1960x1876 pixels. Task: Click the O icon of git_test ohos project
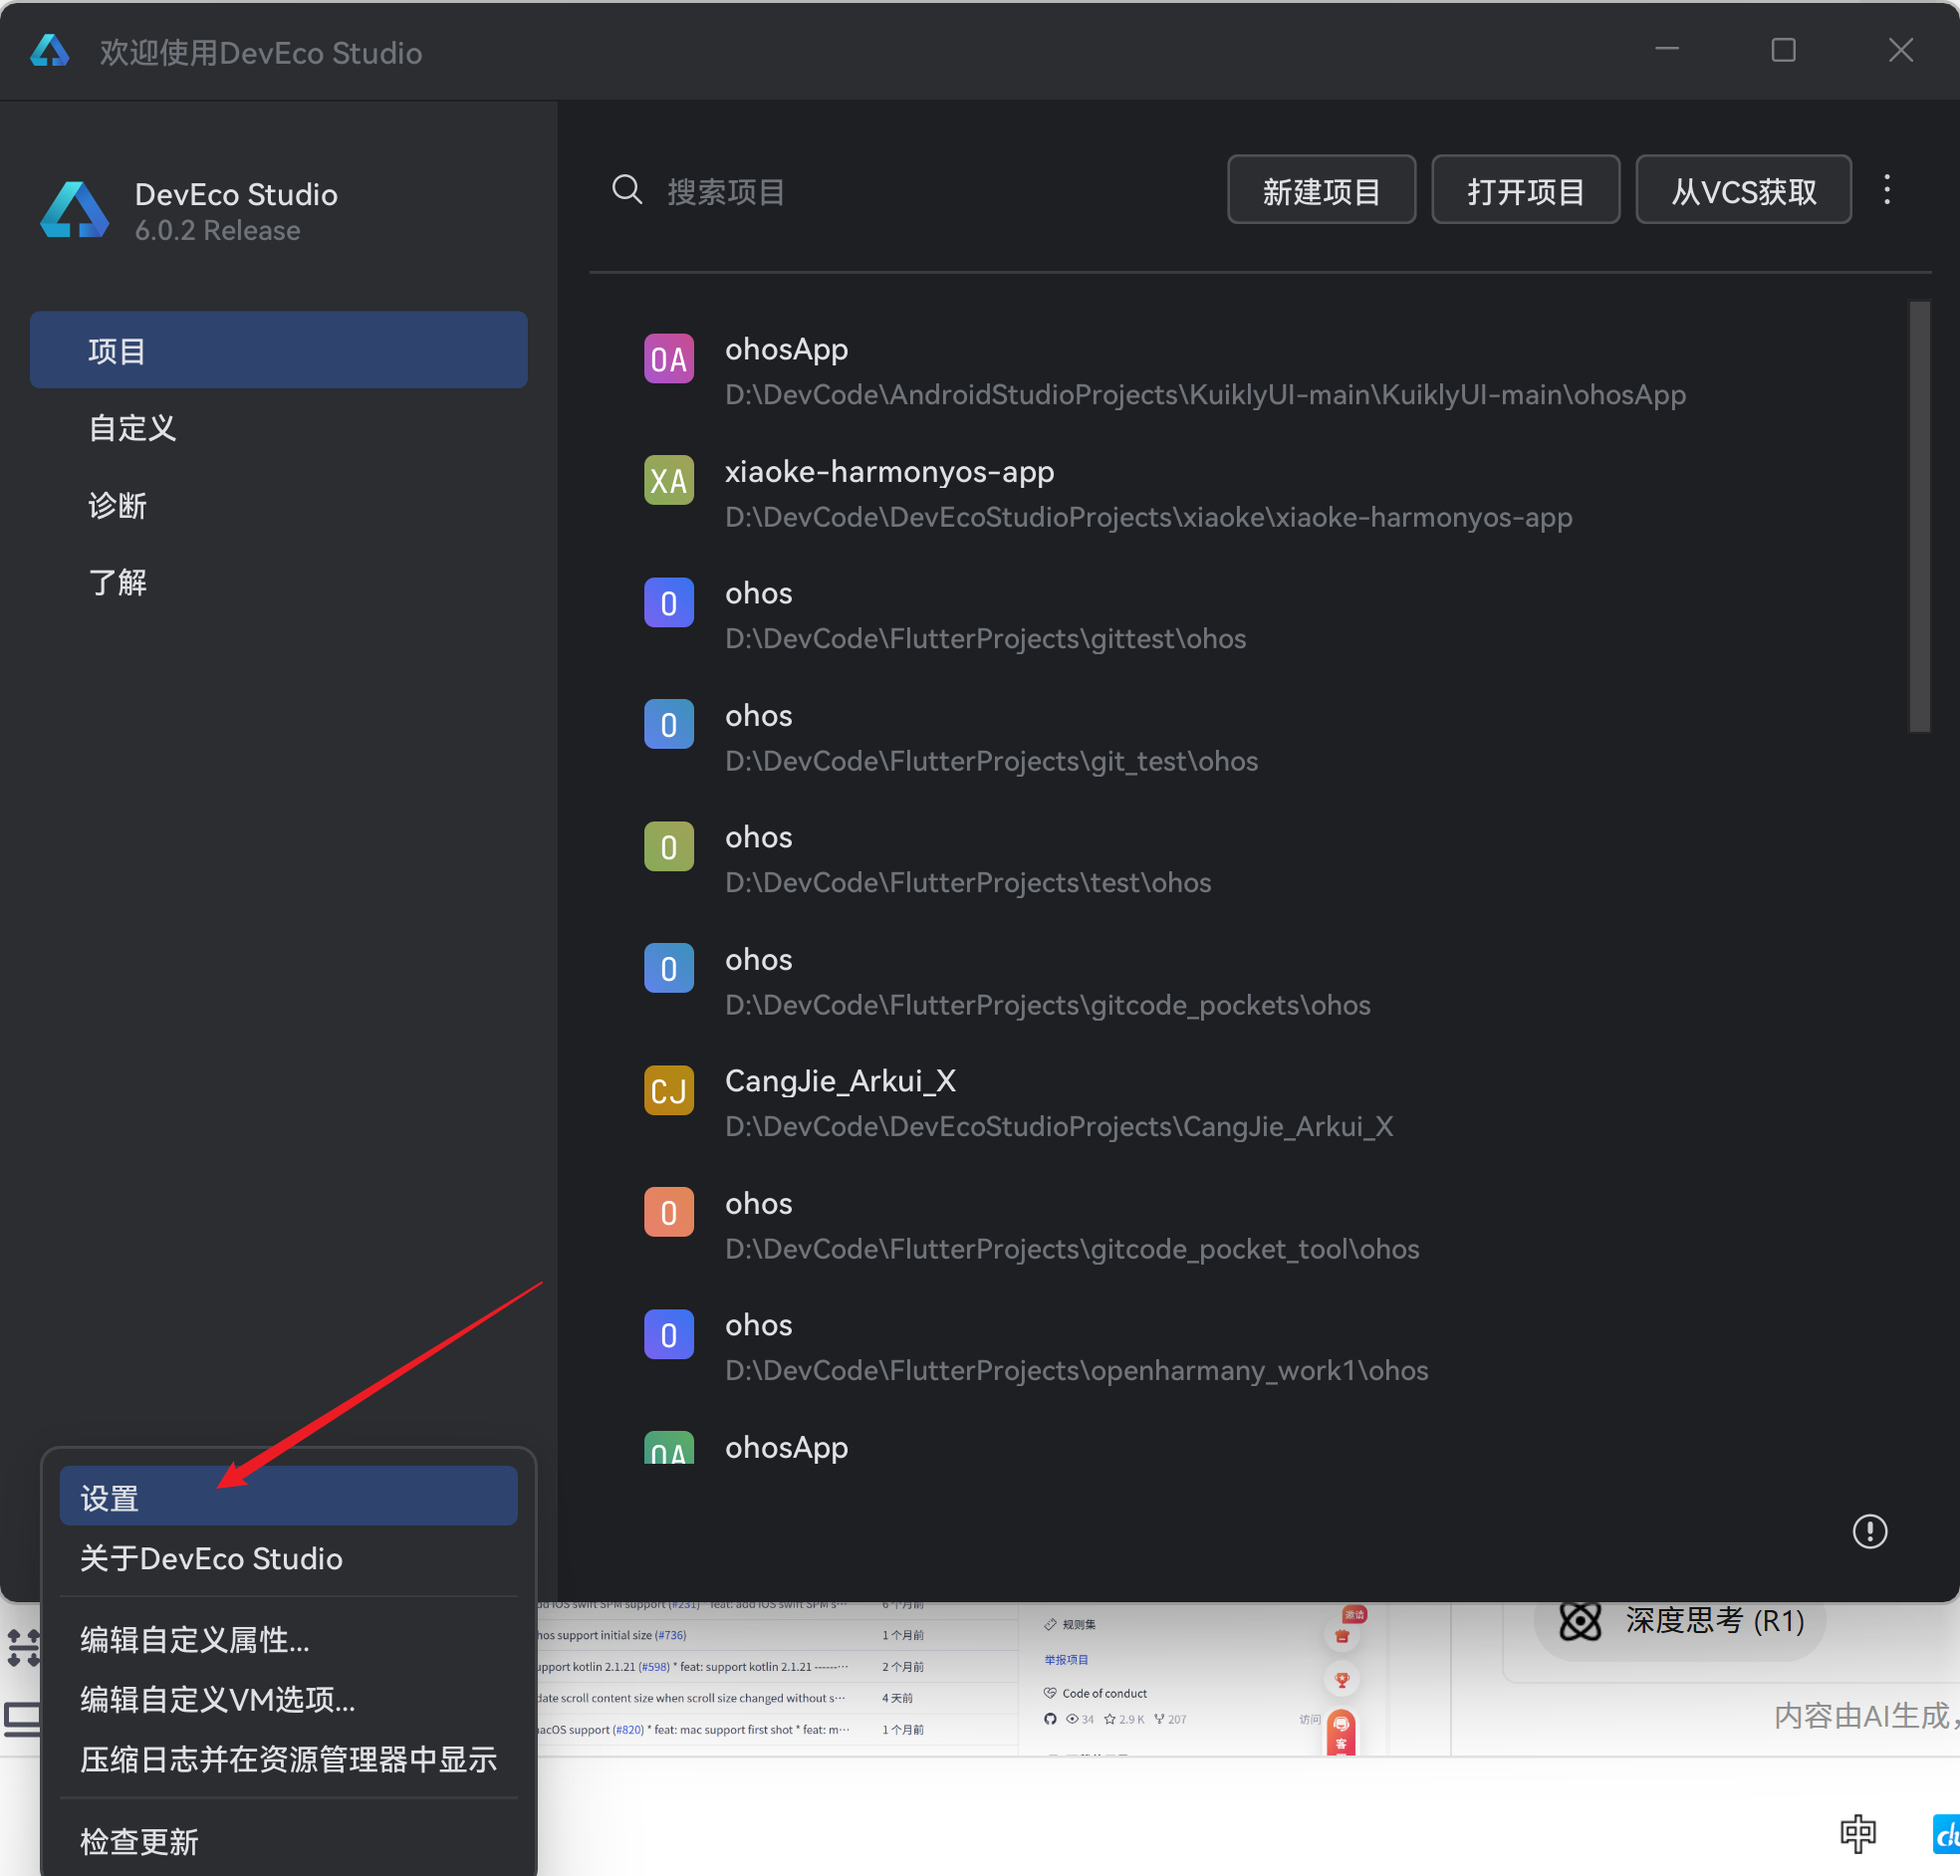[668, 725]
